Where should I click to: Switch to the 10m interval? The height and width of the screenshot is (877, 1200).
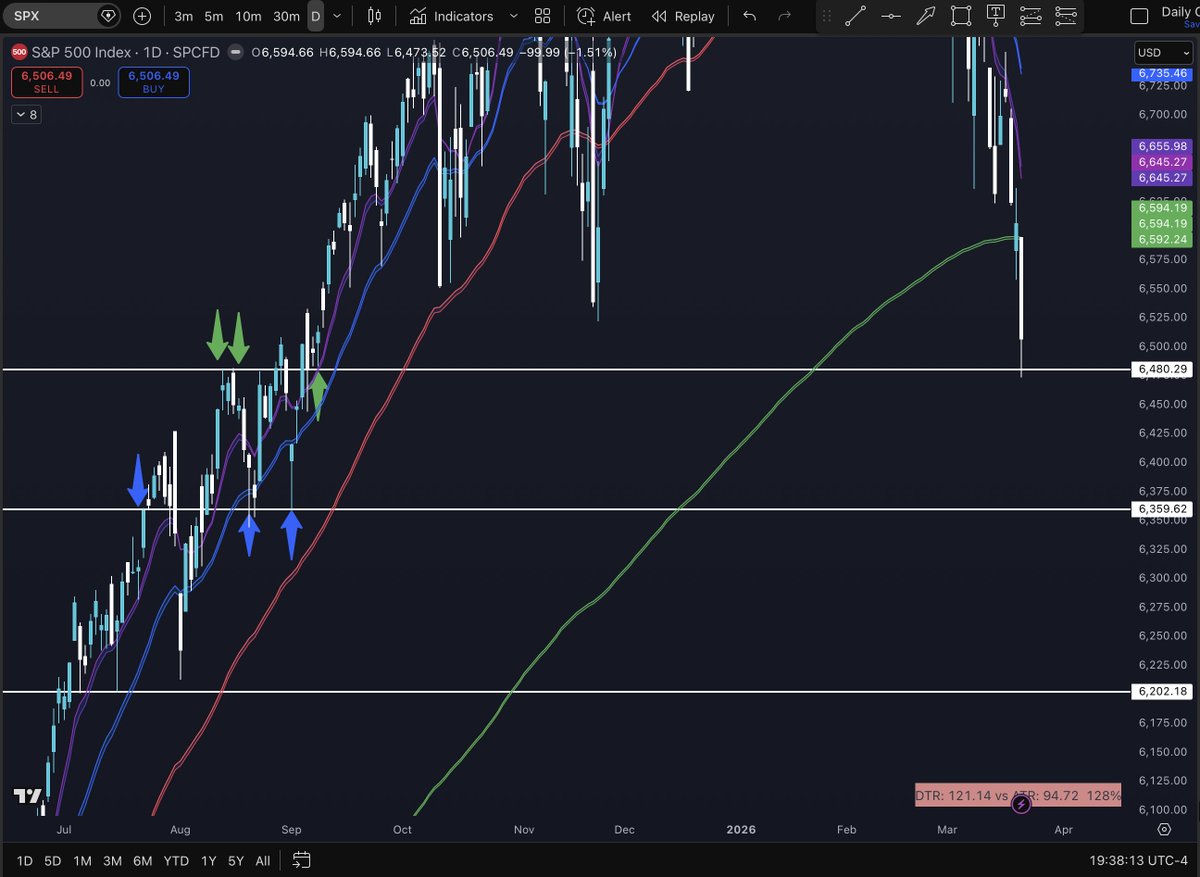pyautogui.click(x=249, y=16)
